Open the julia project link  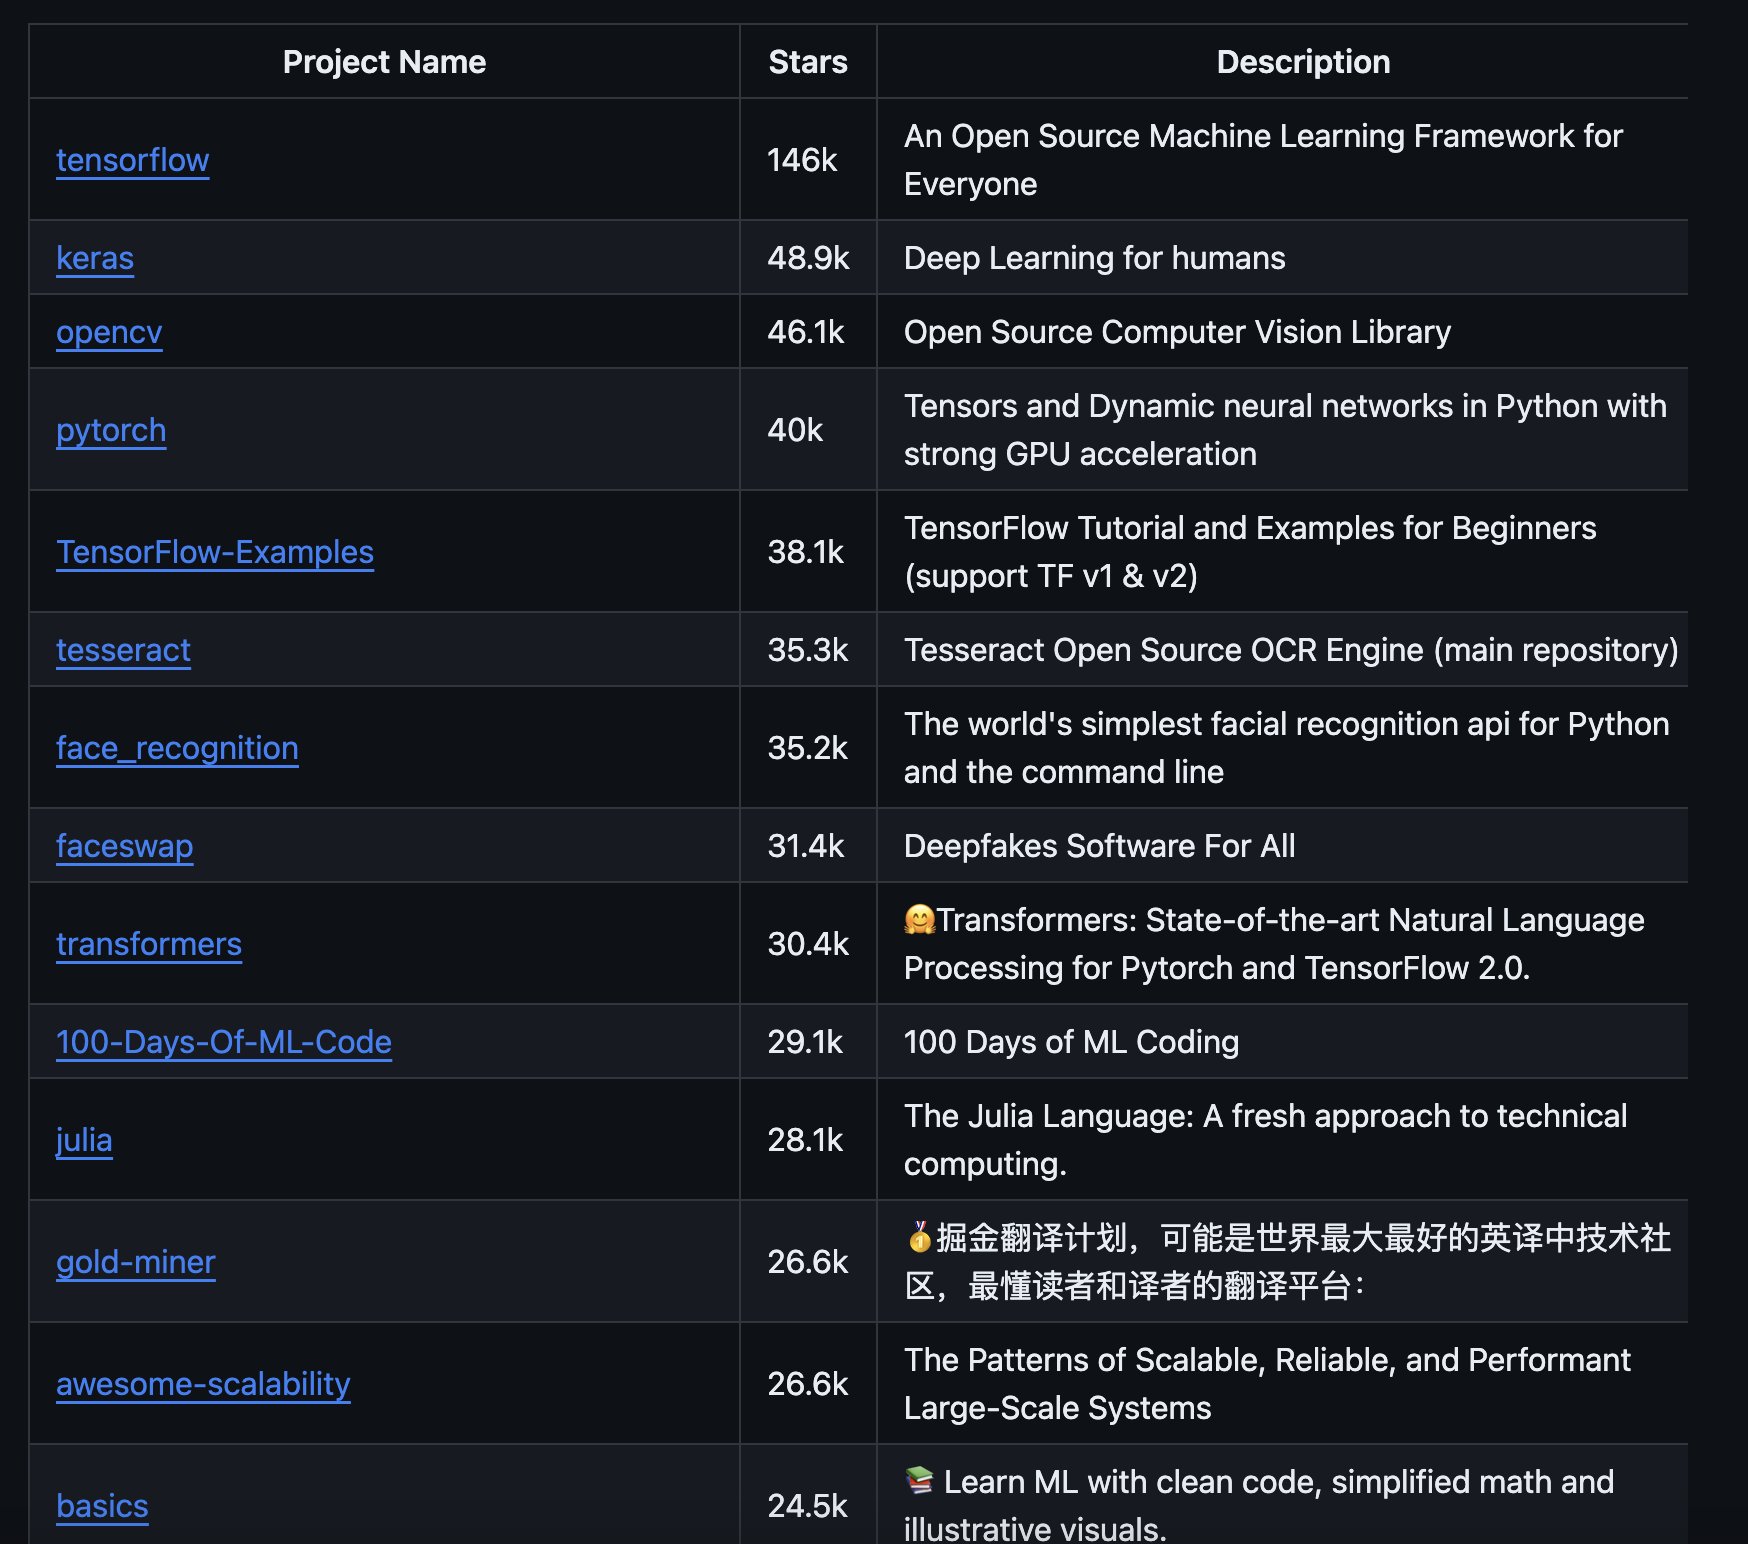pyautogui.click(x=84, y=1140)
